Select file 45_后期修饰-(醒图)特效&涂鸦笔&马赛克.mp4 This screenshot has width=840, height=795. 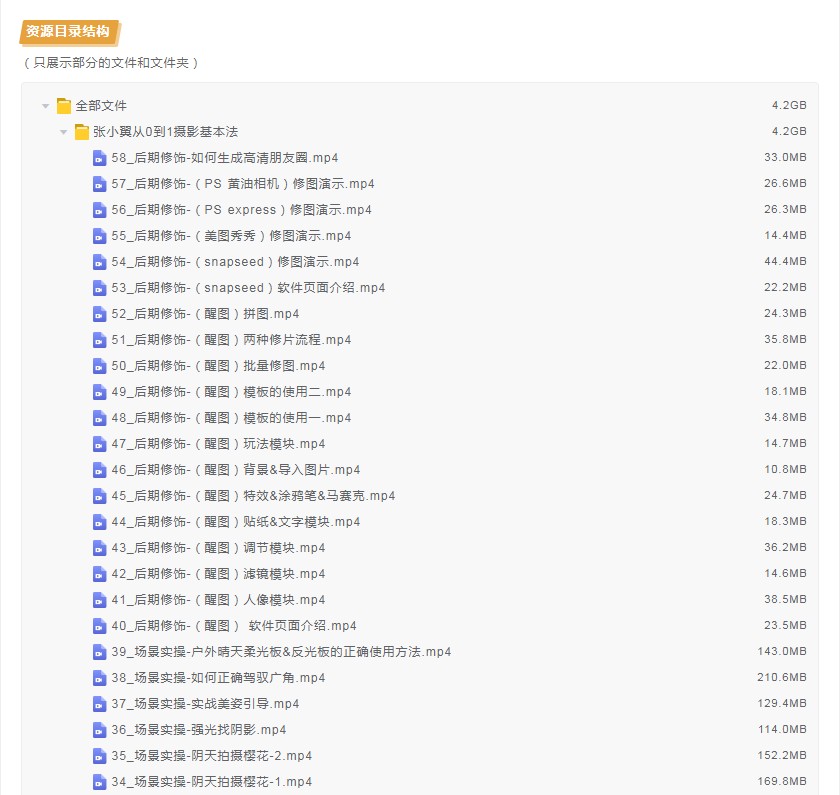point(253,496)
